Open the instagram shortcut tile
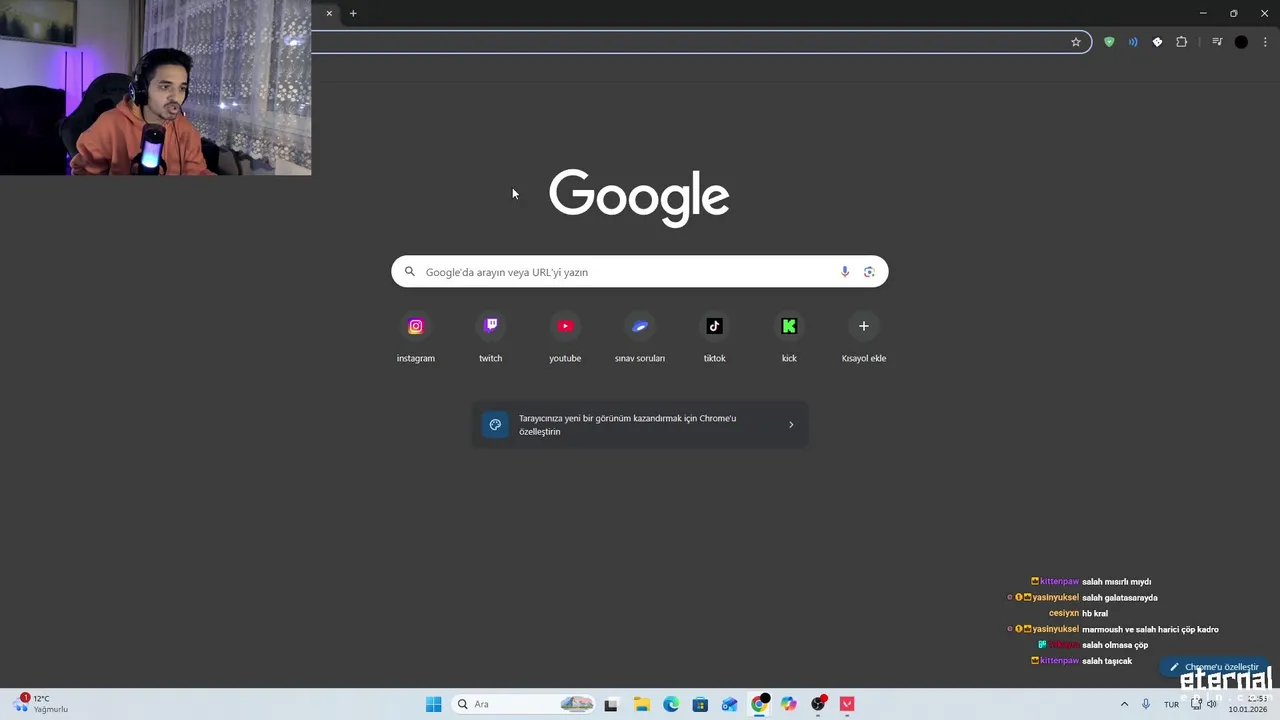This screenshot has width=1280, height=720. (x=416, y=337)
